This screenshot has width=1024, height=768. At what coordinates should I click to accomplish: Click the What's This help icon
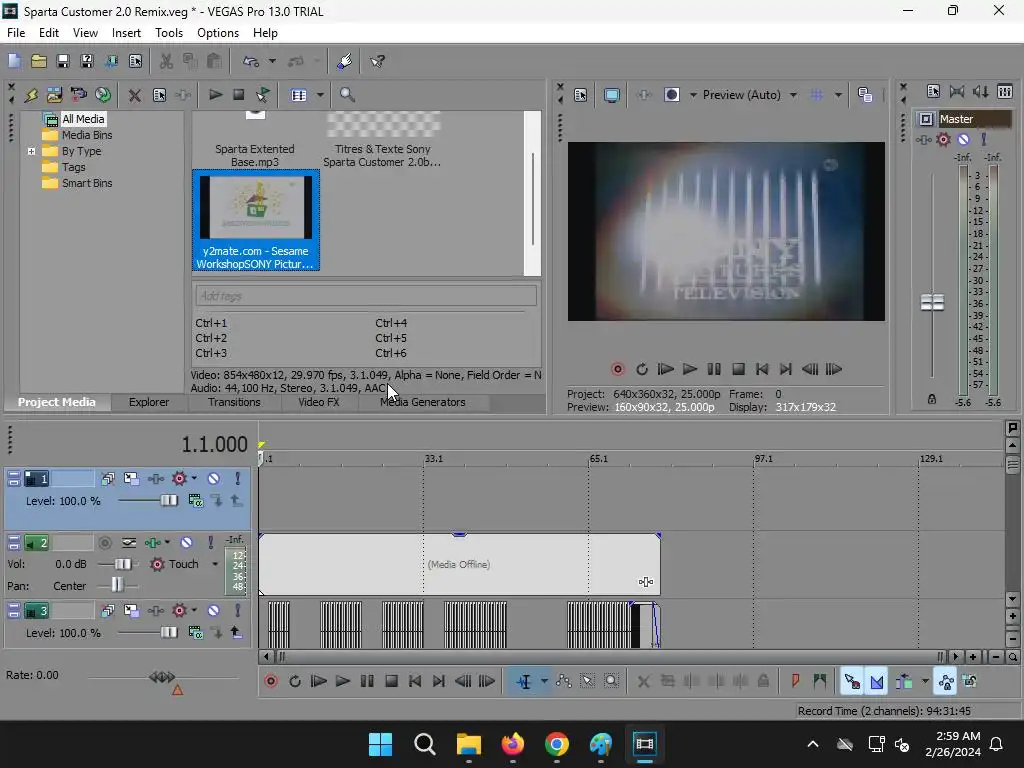point(377,61)
